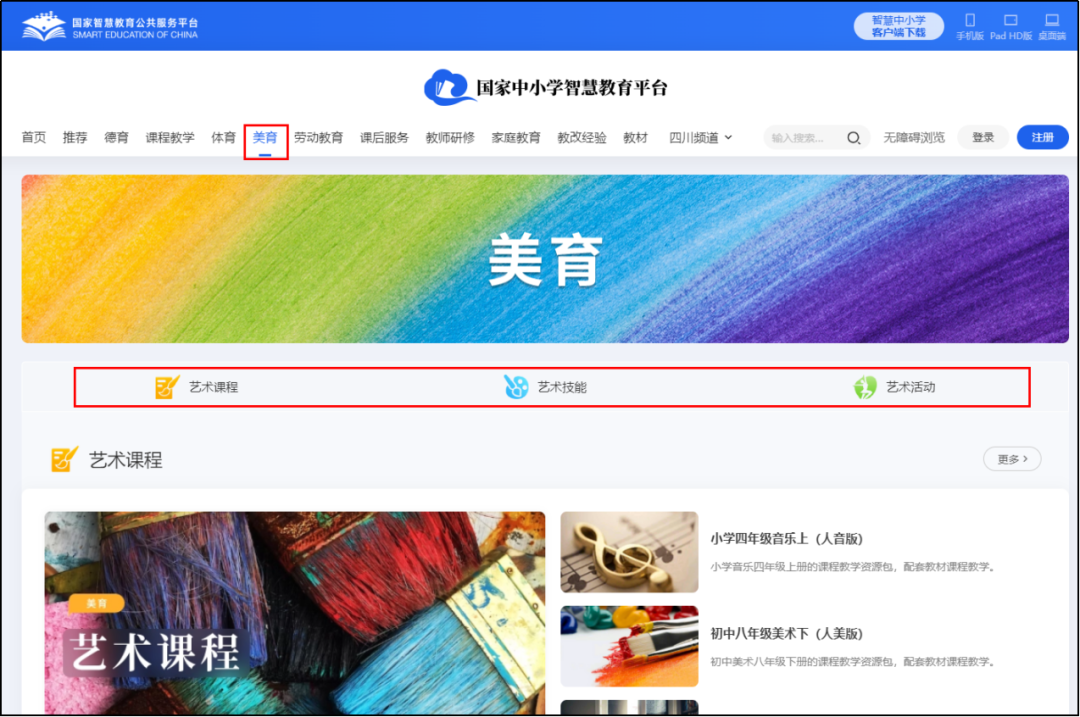Switch to the 课程教学 tab
Screen dimensions: 1080x717
(x=171, y=137)
